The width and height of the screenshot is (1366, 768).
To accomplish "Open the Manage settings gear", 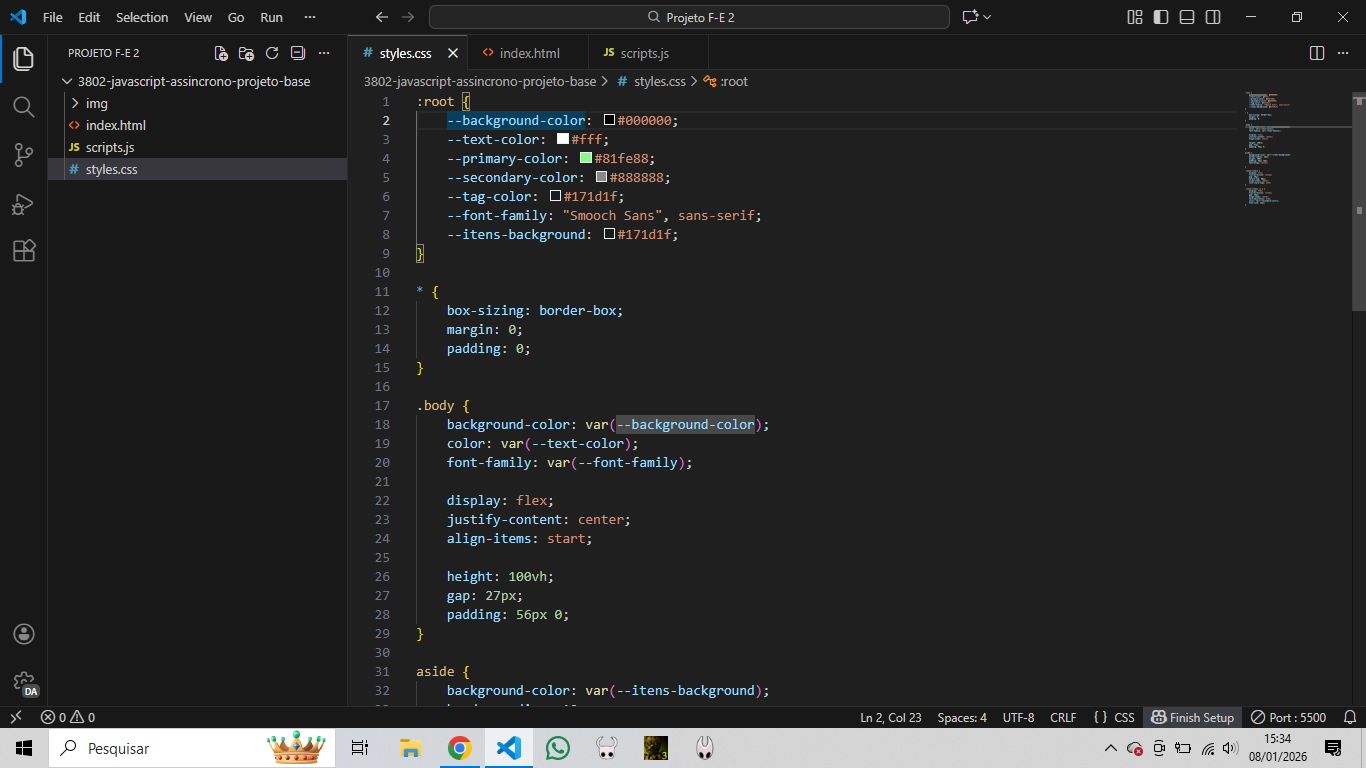I will pyautogui.click(x=24, y=682).
